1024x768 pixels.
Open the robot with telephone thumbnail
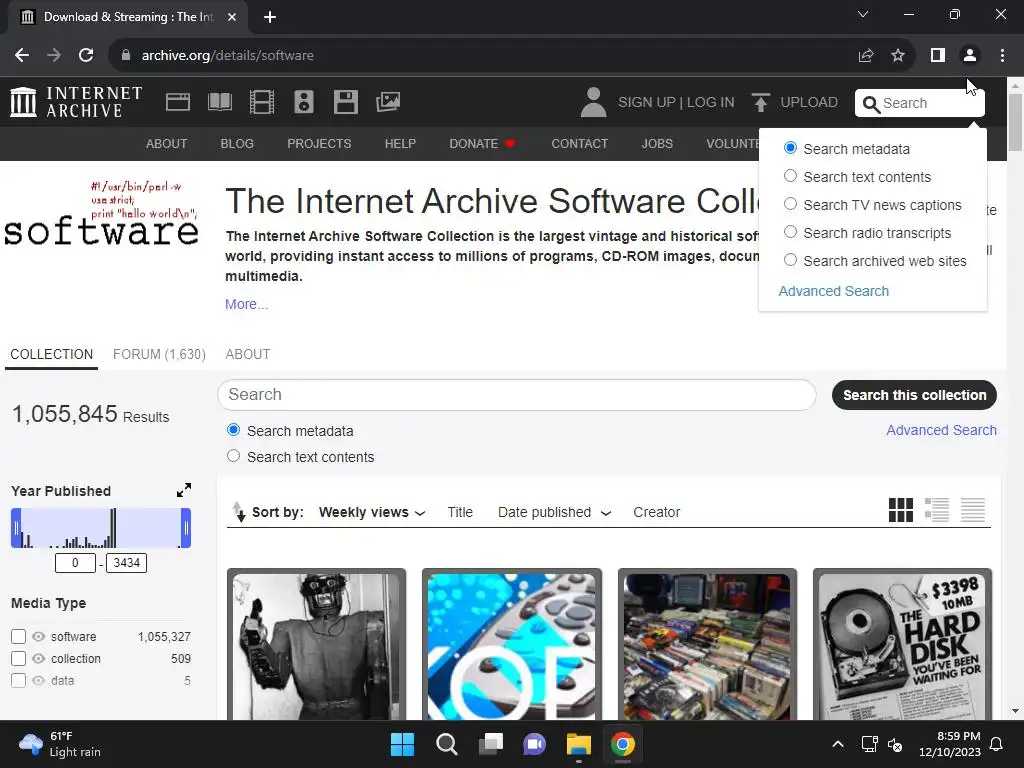click(316, 645)
